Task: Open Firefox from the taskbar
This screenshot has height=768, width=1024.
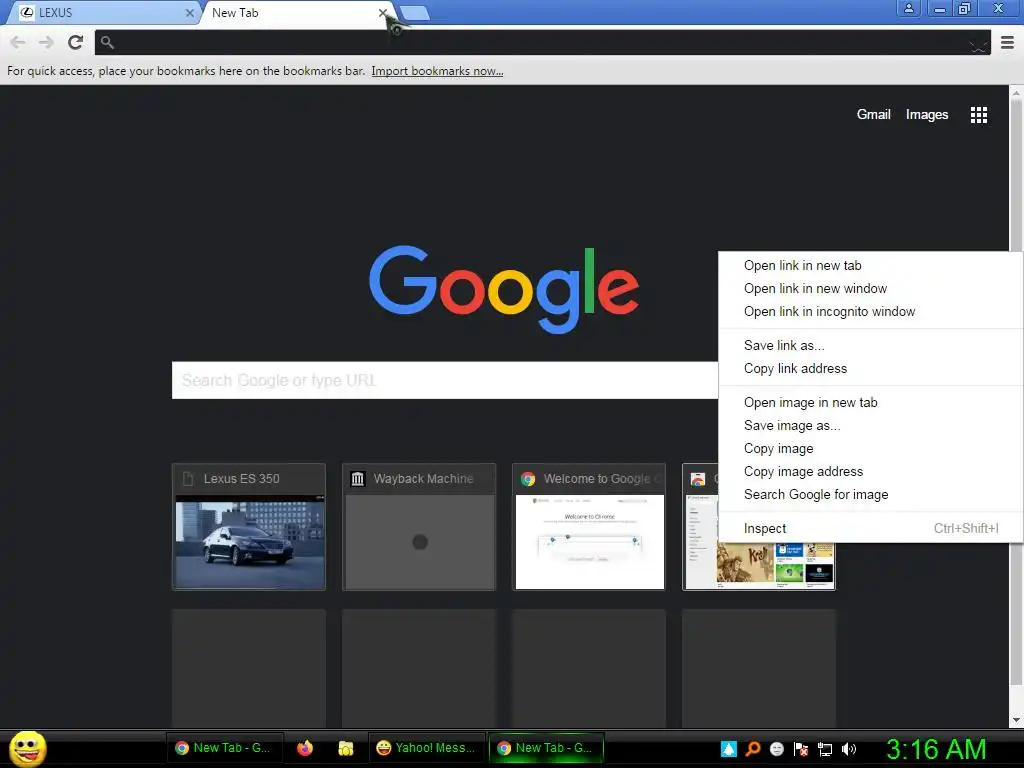Action: tap(304, 748)
